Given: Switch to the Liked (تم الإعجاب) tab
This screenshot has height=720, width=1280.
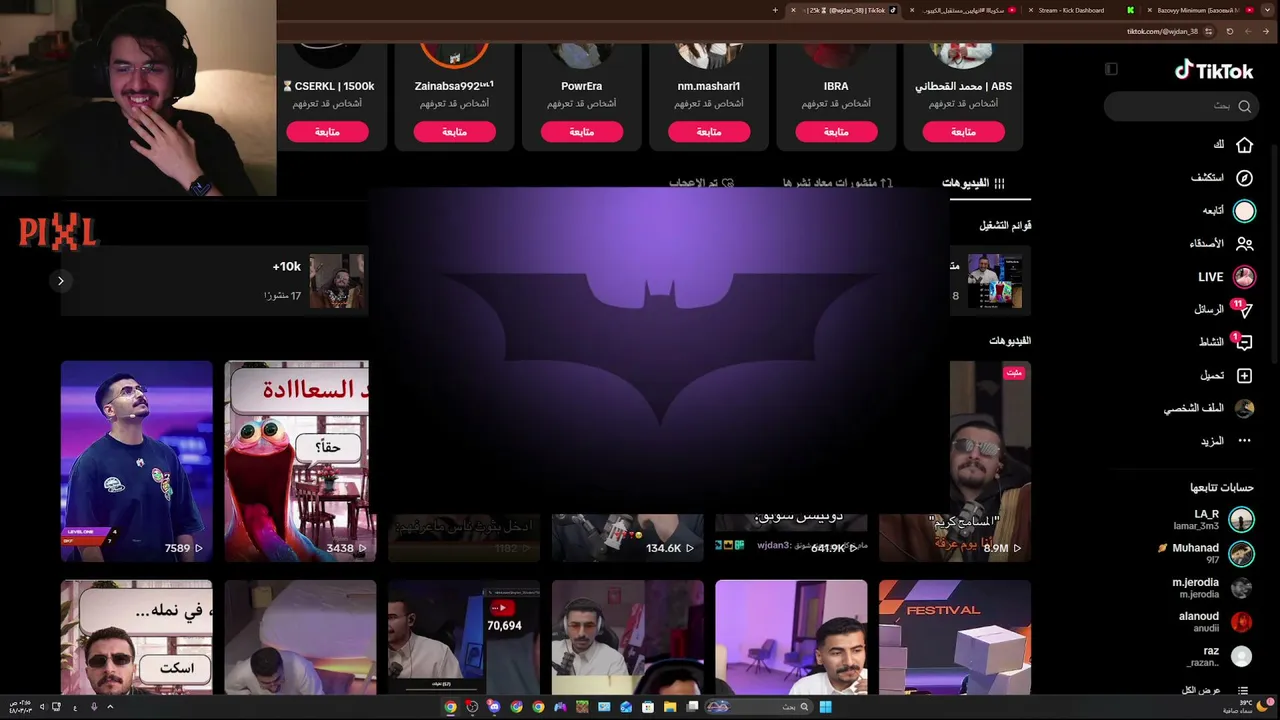Looking at the screenshot, I should point(701,183).
